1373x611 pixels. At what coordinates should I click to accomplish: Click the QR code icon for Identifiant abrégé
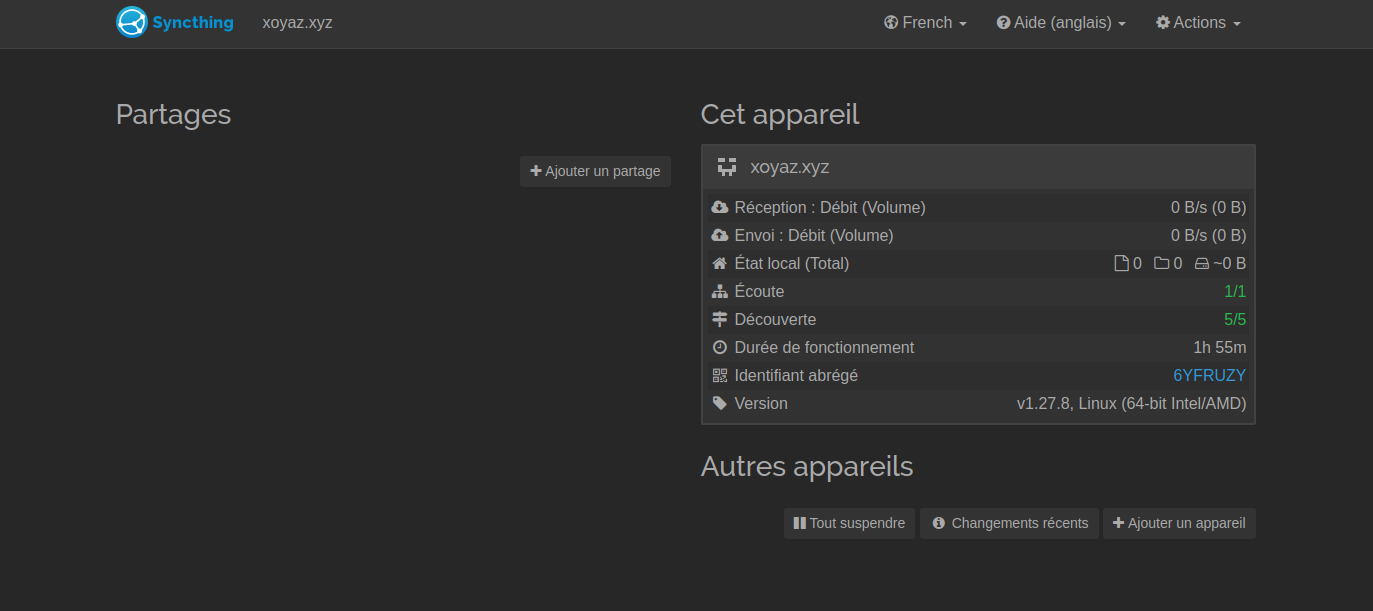click(720, 376)
